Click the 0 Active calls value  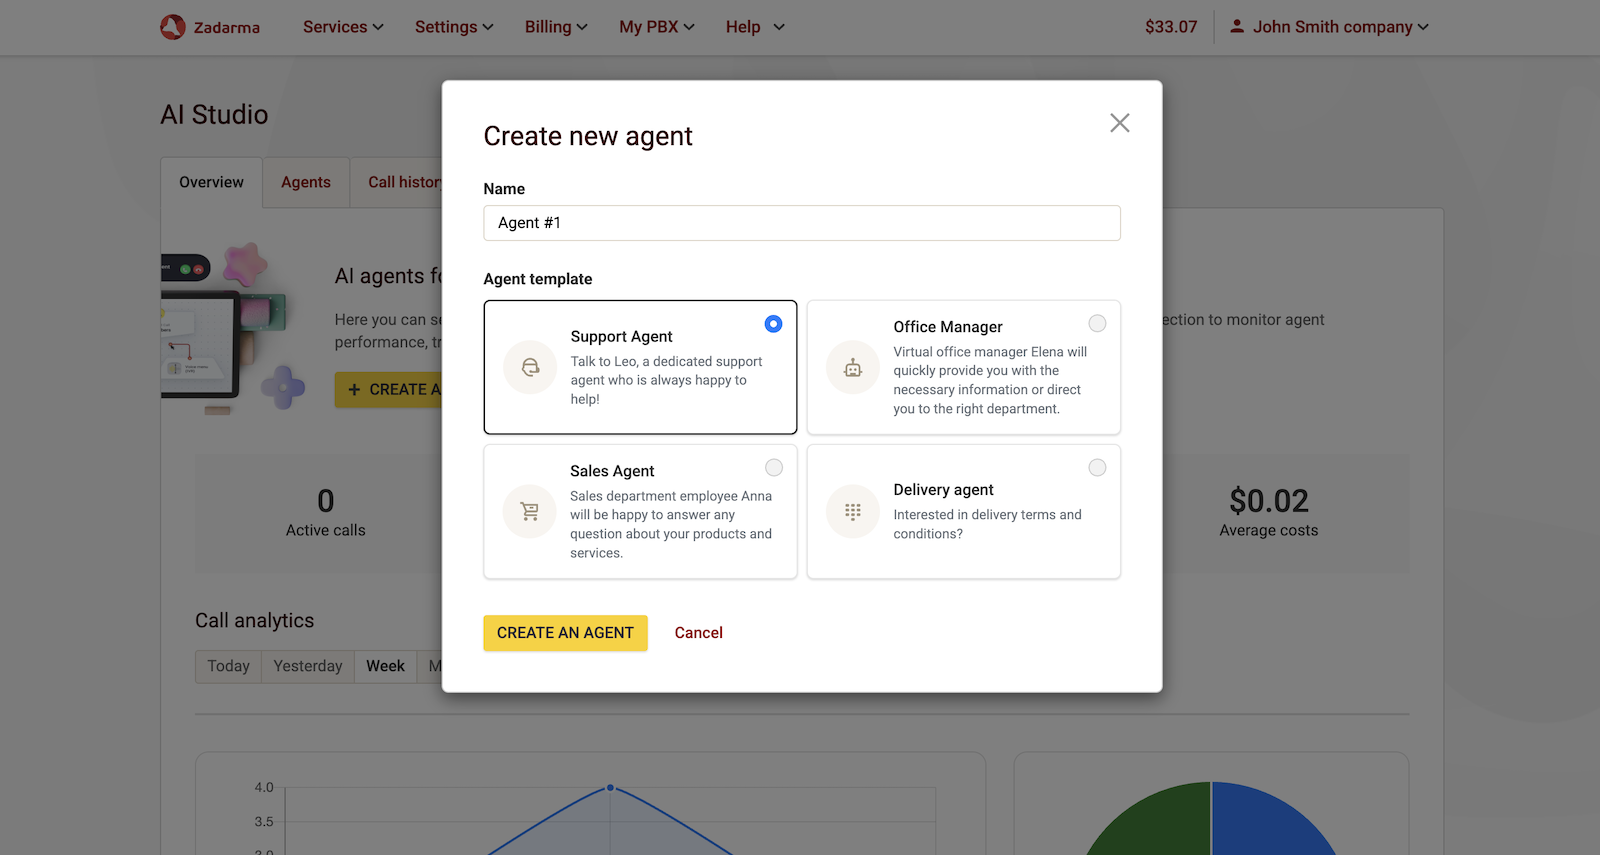click(x=326, y=500)
